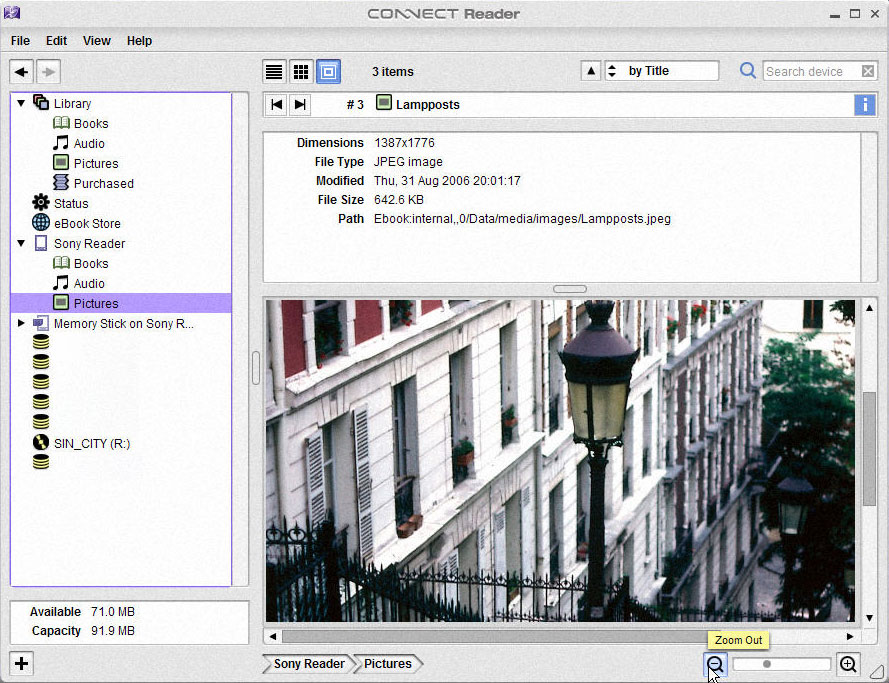889x683 pixels.
Task: Click the Pictures breadcrumb
Action: [388, 663]
